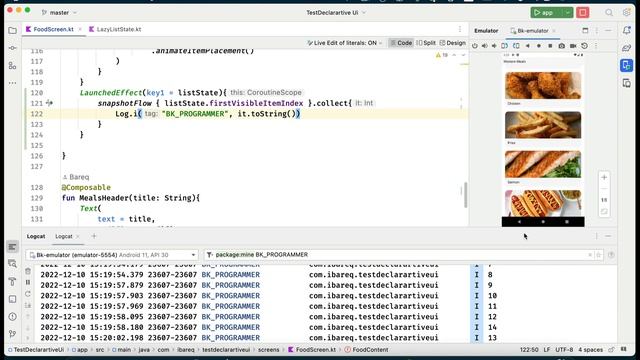The height and width of the screenshot is (360, 640).
Task: Clear Logcat with the trash icon
Action: coord(28,271)
